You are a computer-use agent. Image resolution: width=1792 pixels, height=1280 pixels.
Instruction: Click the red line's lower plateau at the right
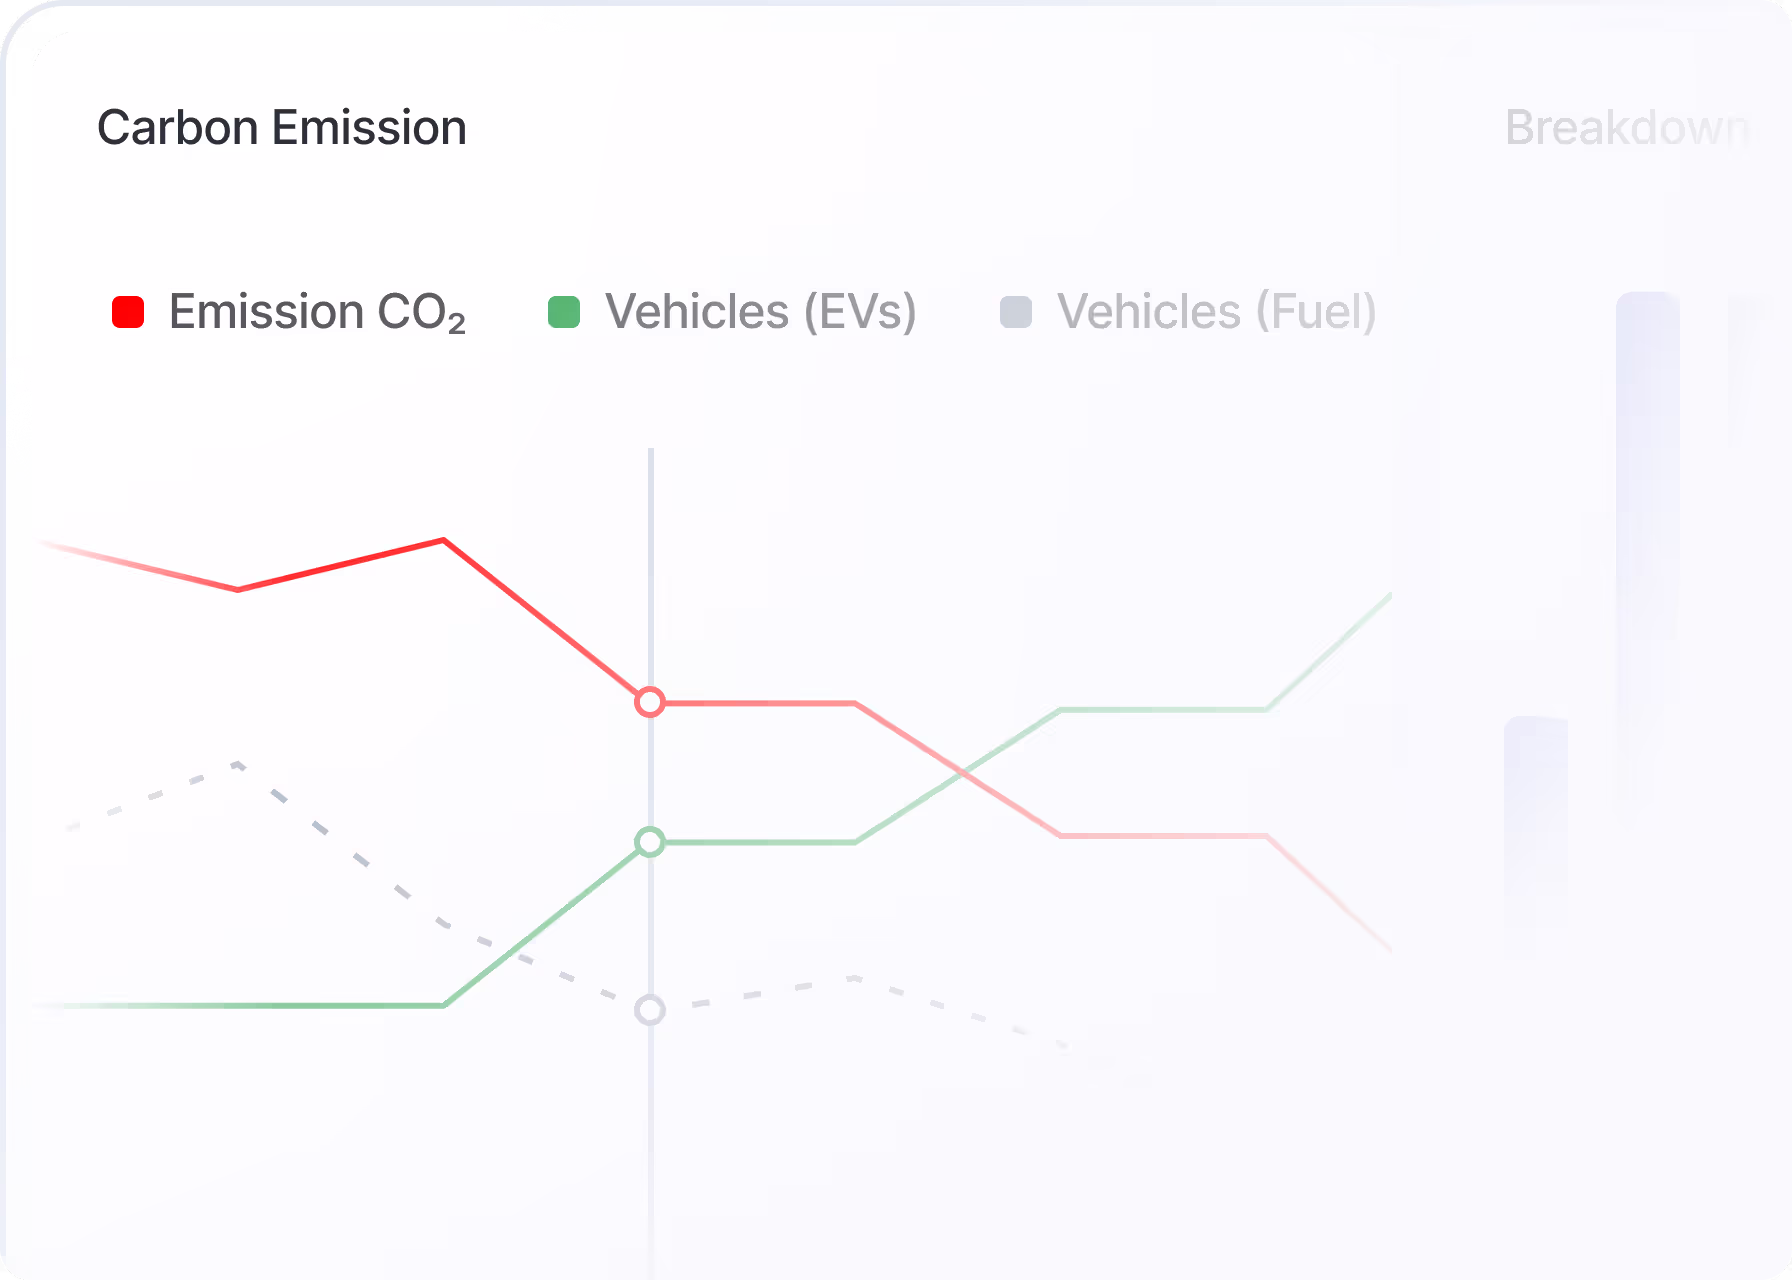point(1164,835)
